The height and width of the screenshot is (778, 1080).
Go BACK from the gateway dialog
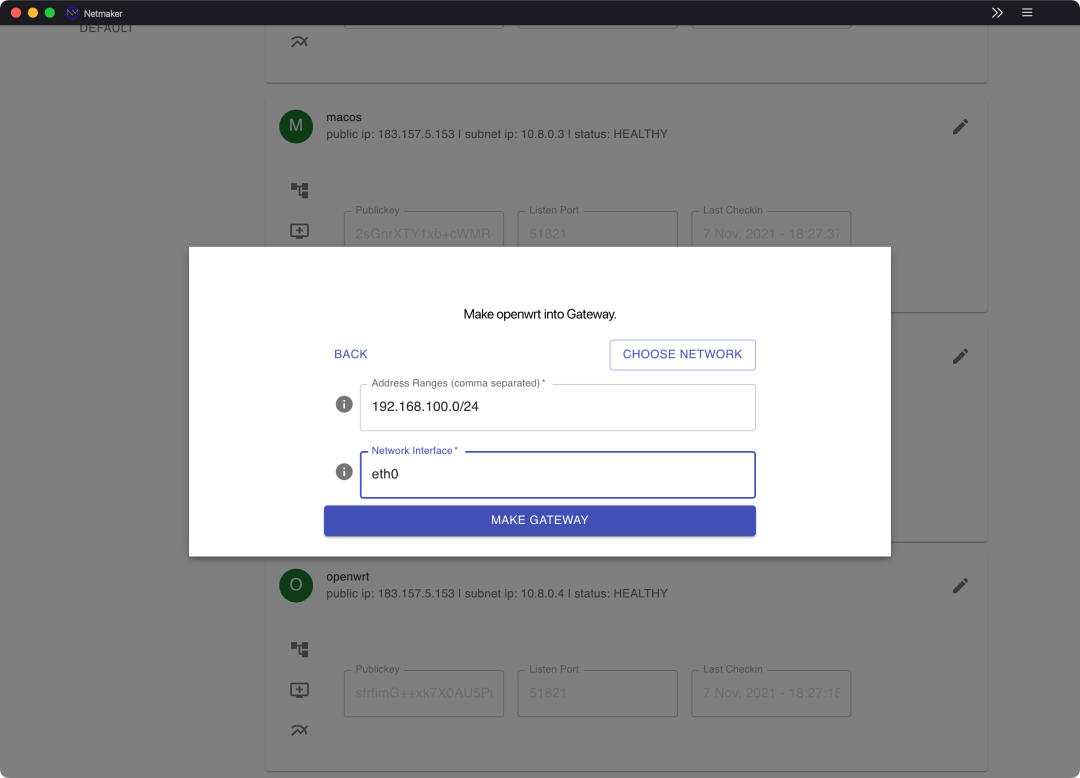(351, 354)
